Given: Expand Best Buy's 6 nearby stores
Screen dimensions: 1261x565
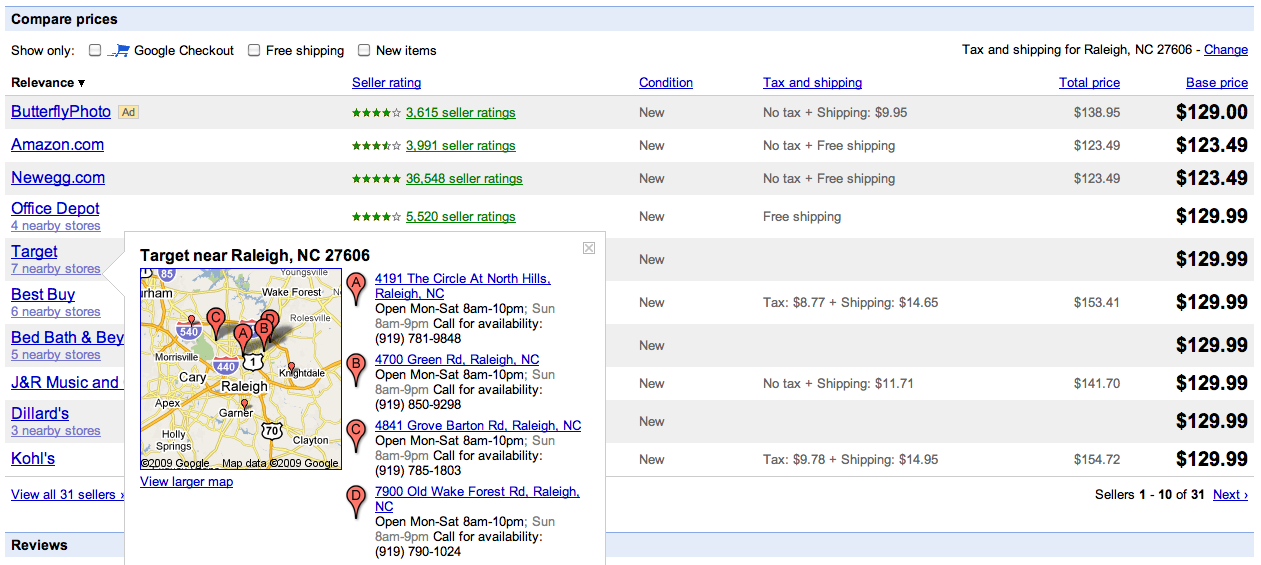Looking at the screenshot, I should [x=55, y=312].
